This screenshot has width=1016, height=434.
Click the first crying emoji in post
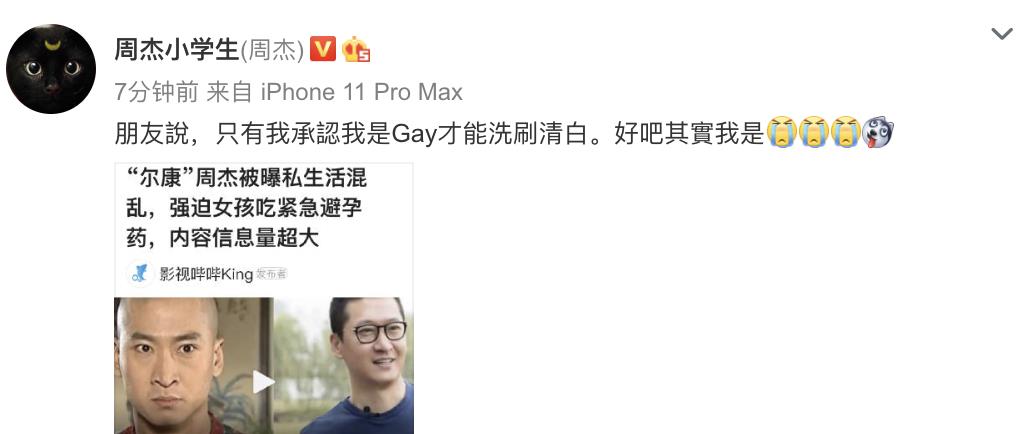pos(781,132)
